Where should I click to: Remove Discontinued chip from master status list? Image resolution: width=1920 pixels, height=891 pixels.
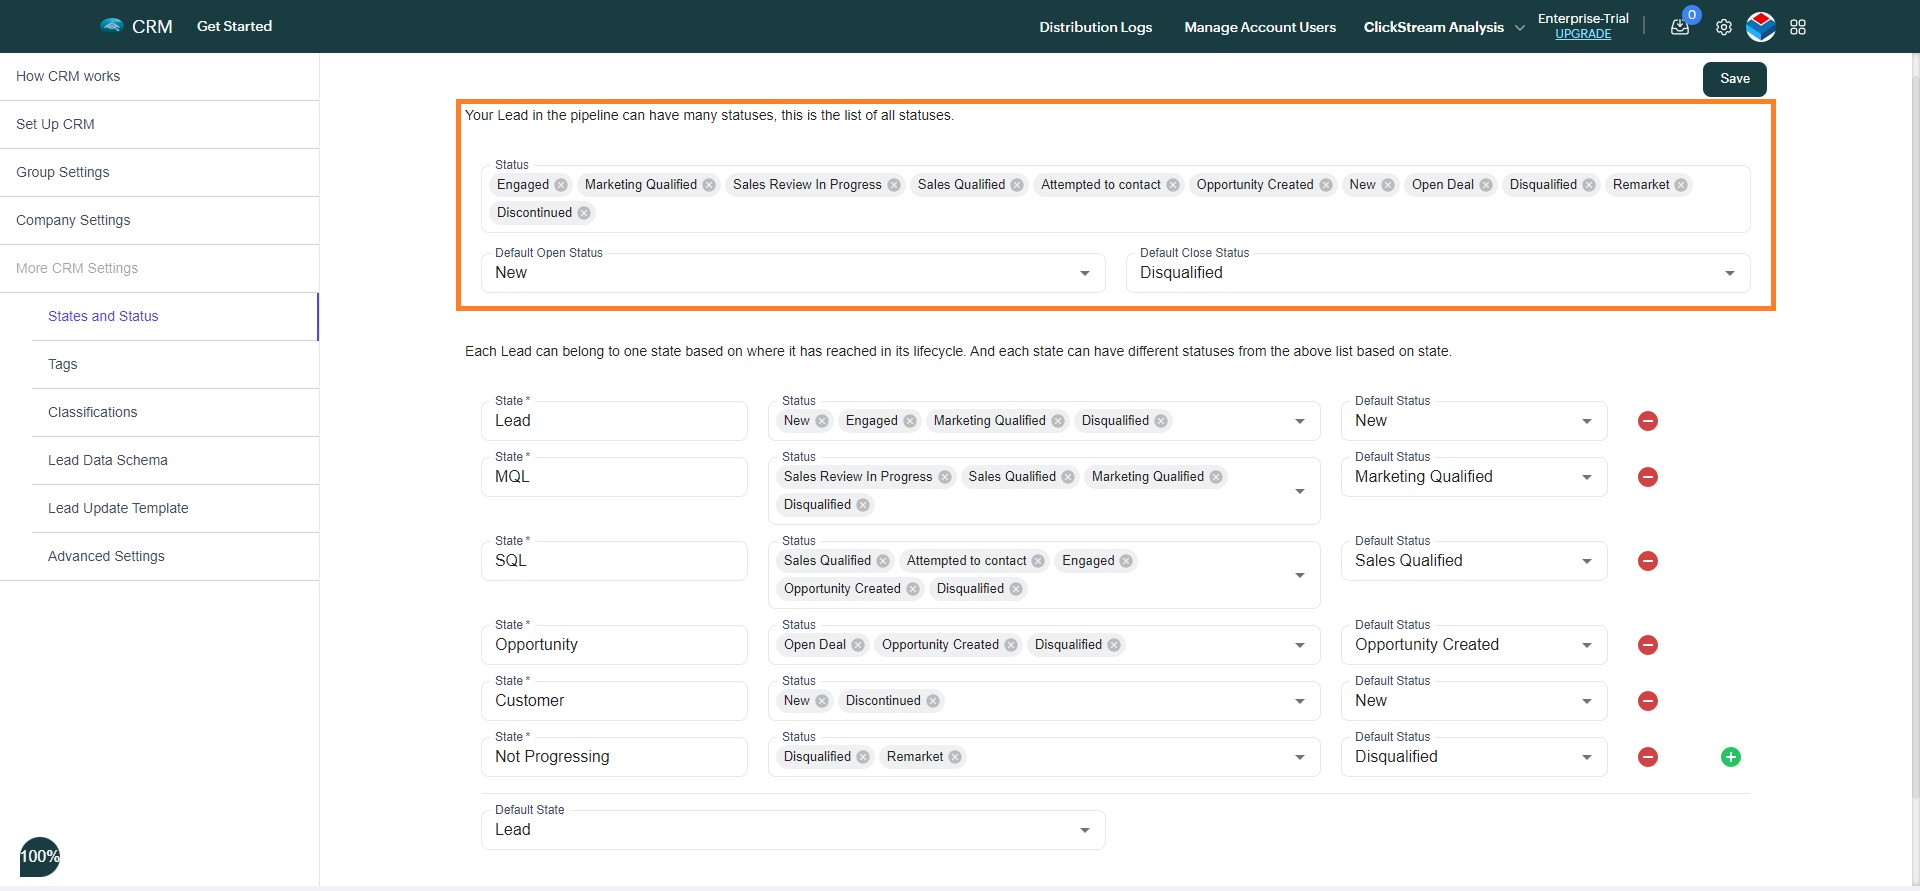[584, 213]
